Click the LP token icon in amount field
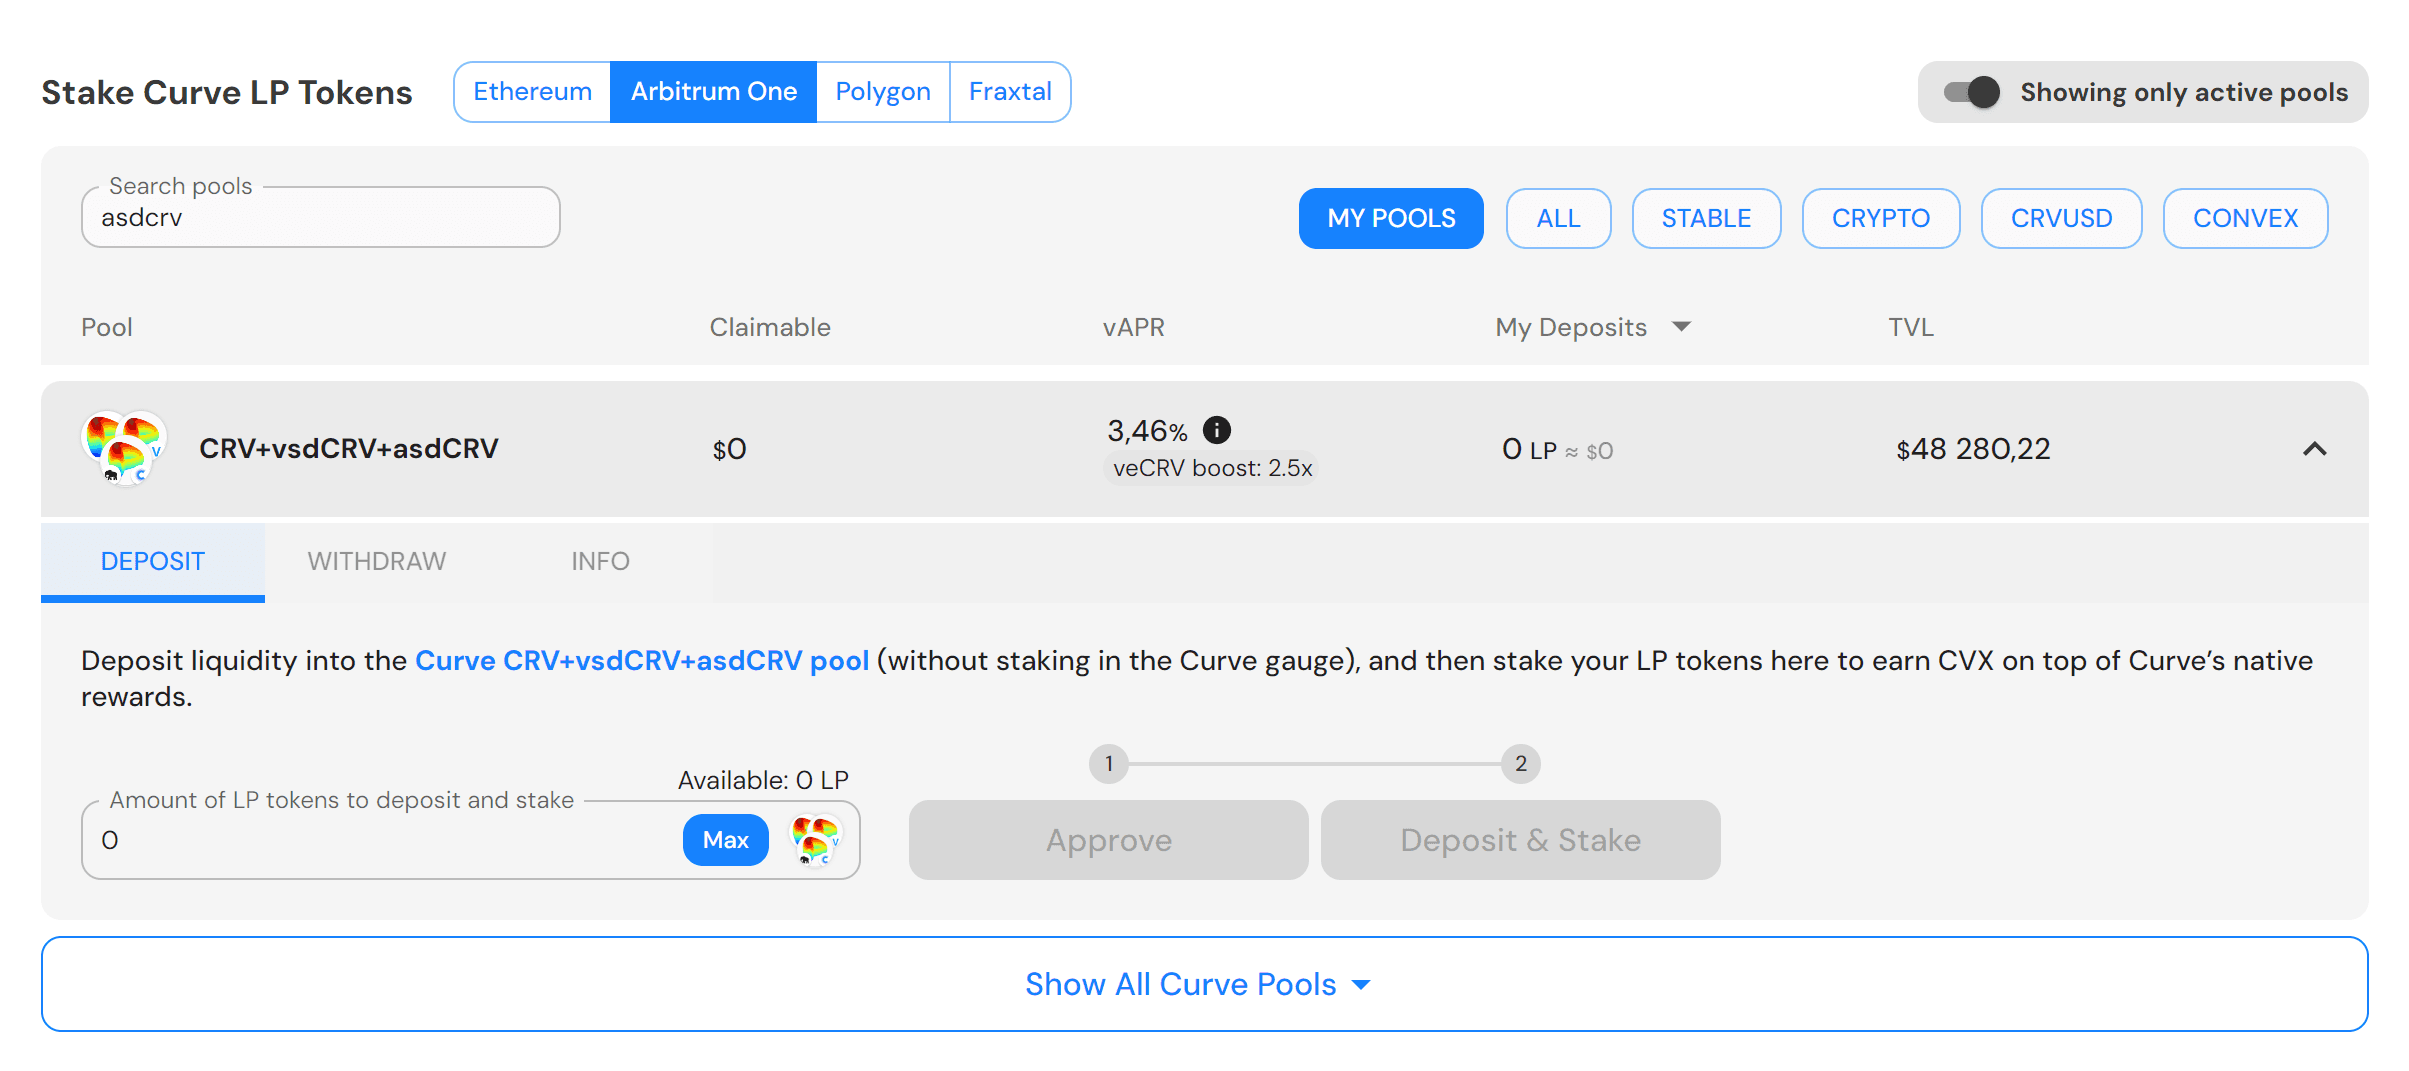This screenshot has height=1071, width=2409. click(x=816, y=840)
